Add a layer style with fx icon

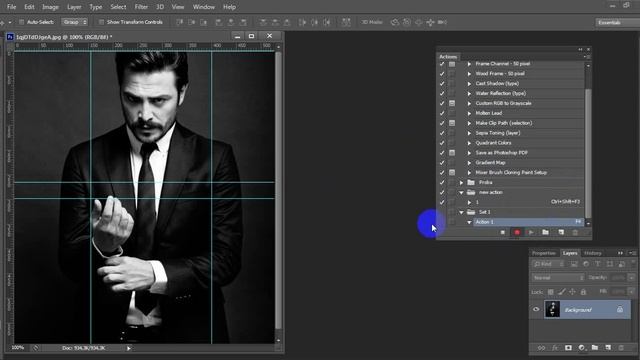pos(555,348)
